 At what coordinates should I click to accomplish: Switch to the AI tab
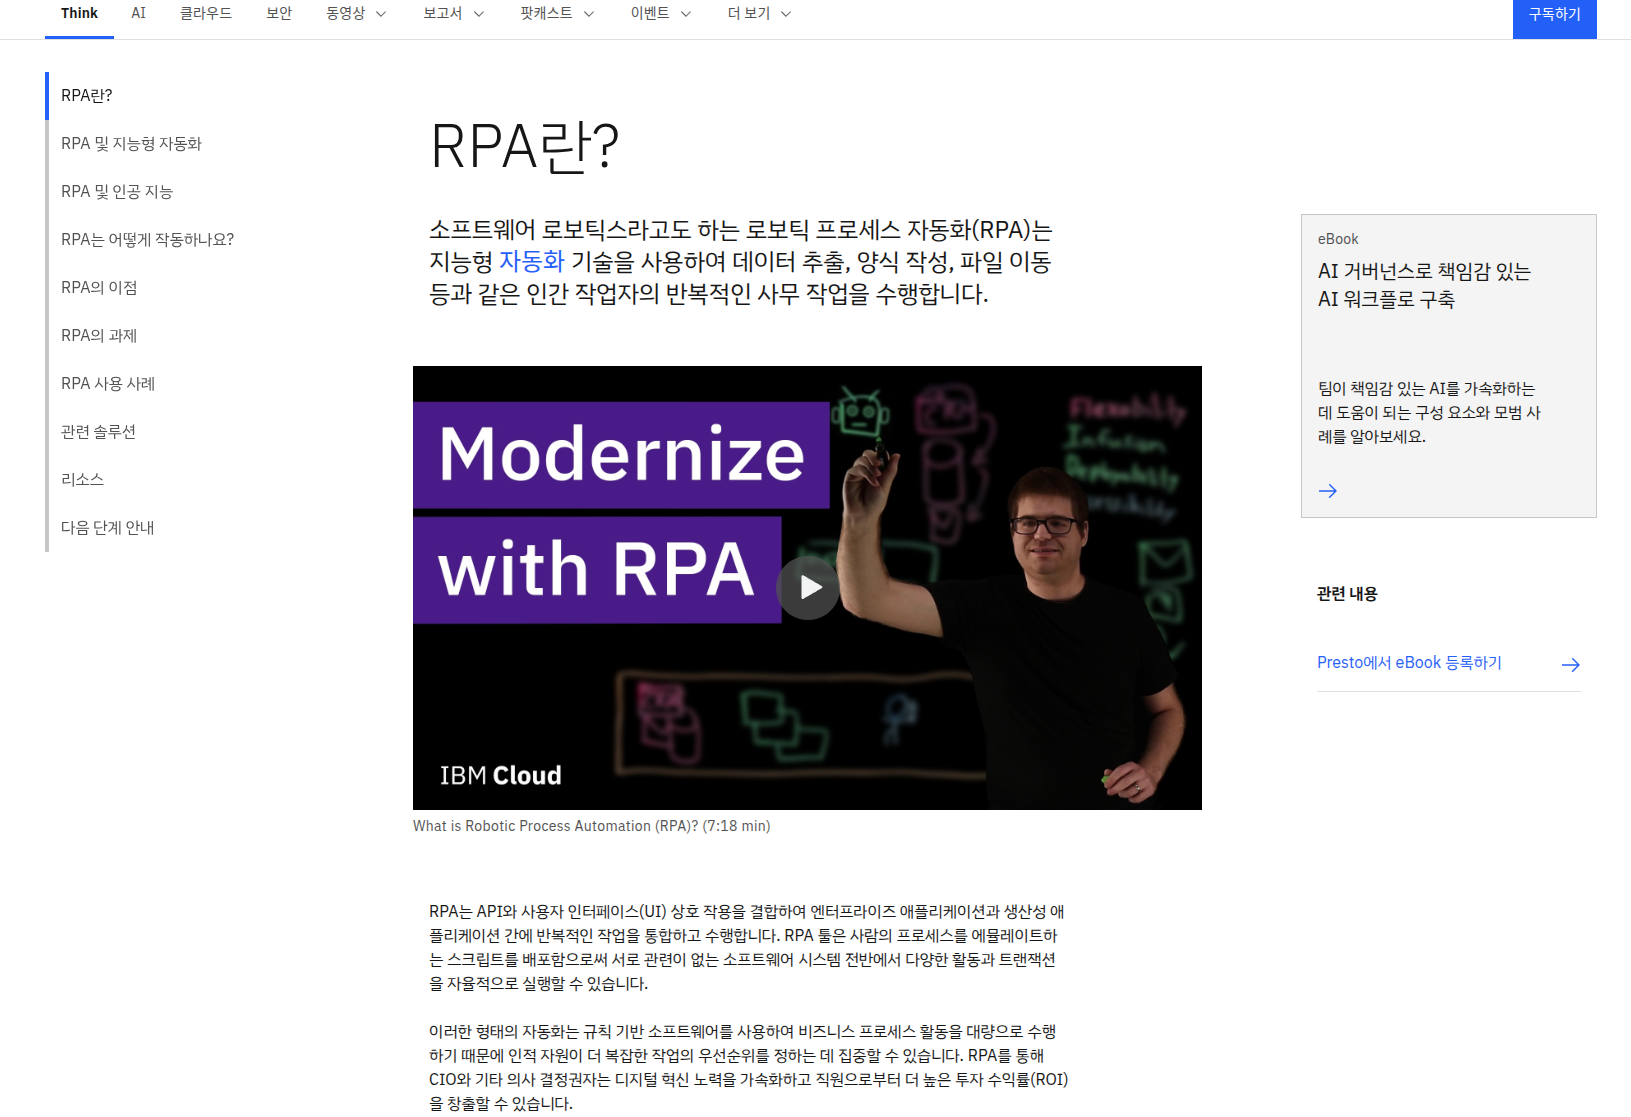[x=138, y=14]
